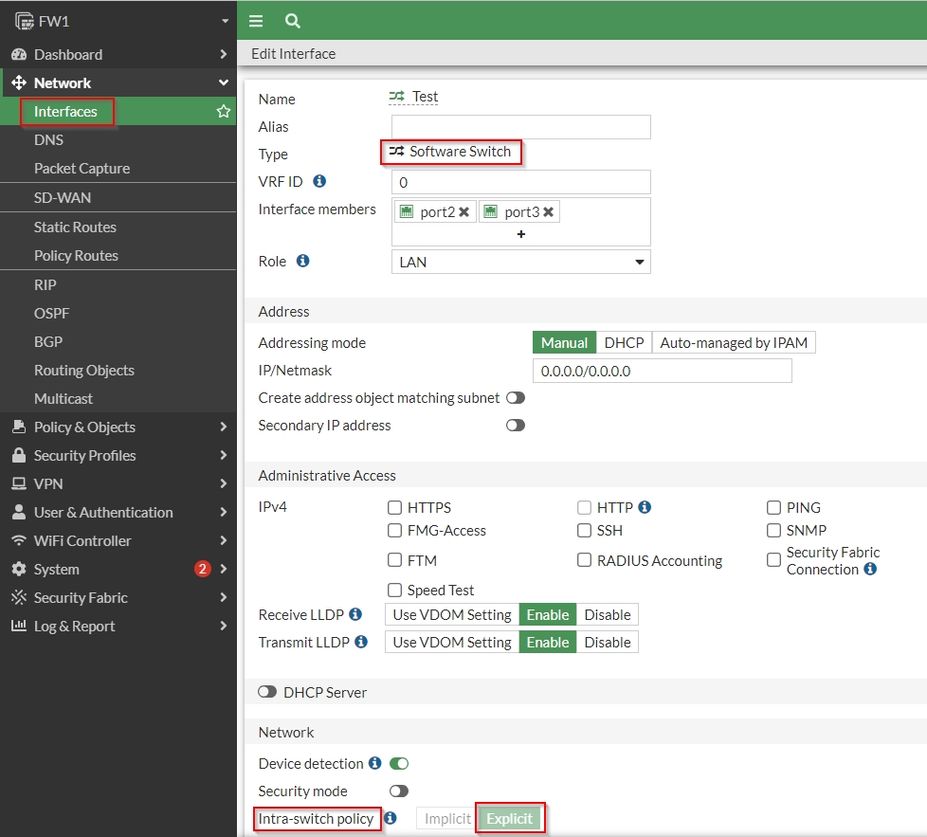Image resolution: width=927 pixels, height=837 pixels.
Task: Enable HTTPS administrative access checkbox
Action: click(395, 508)
